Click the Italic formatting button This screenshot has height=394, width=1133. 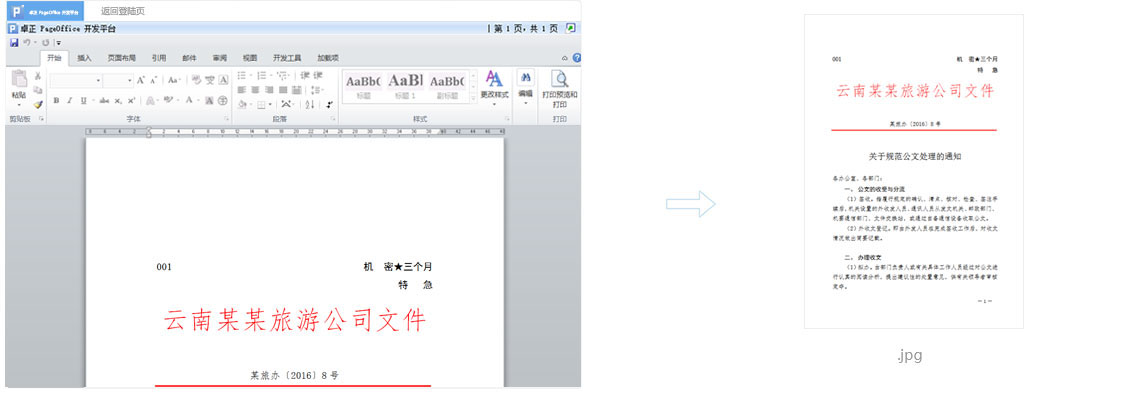[69, 100]
